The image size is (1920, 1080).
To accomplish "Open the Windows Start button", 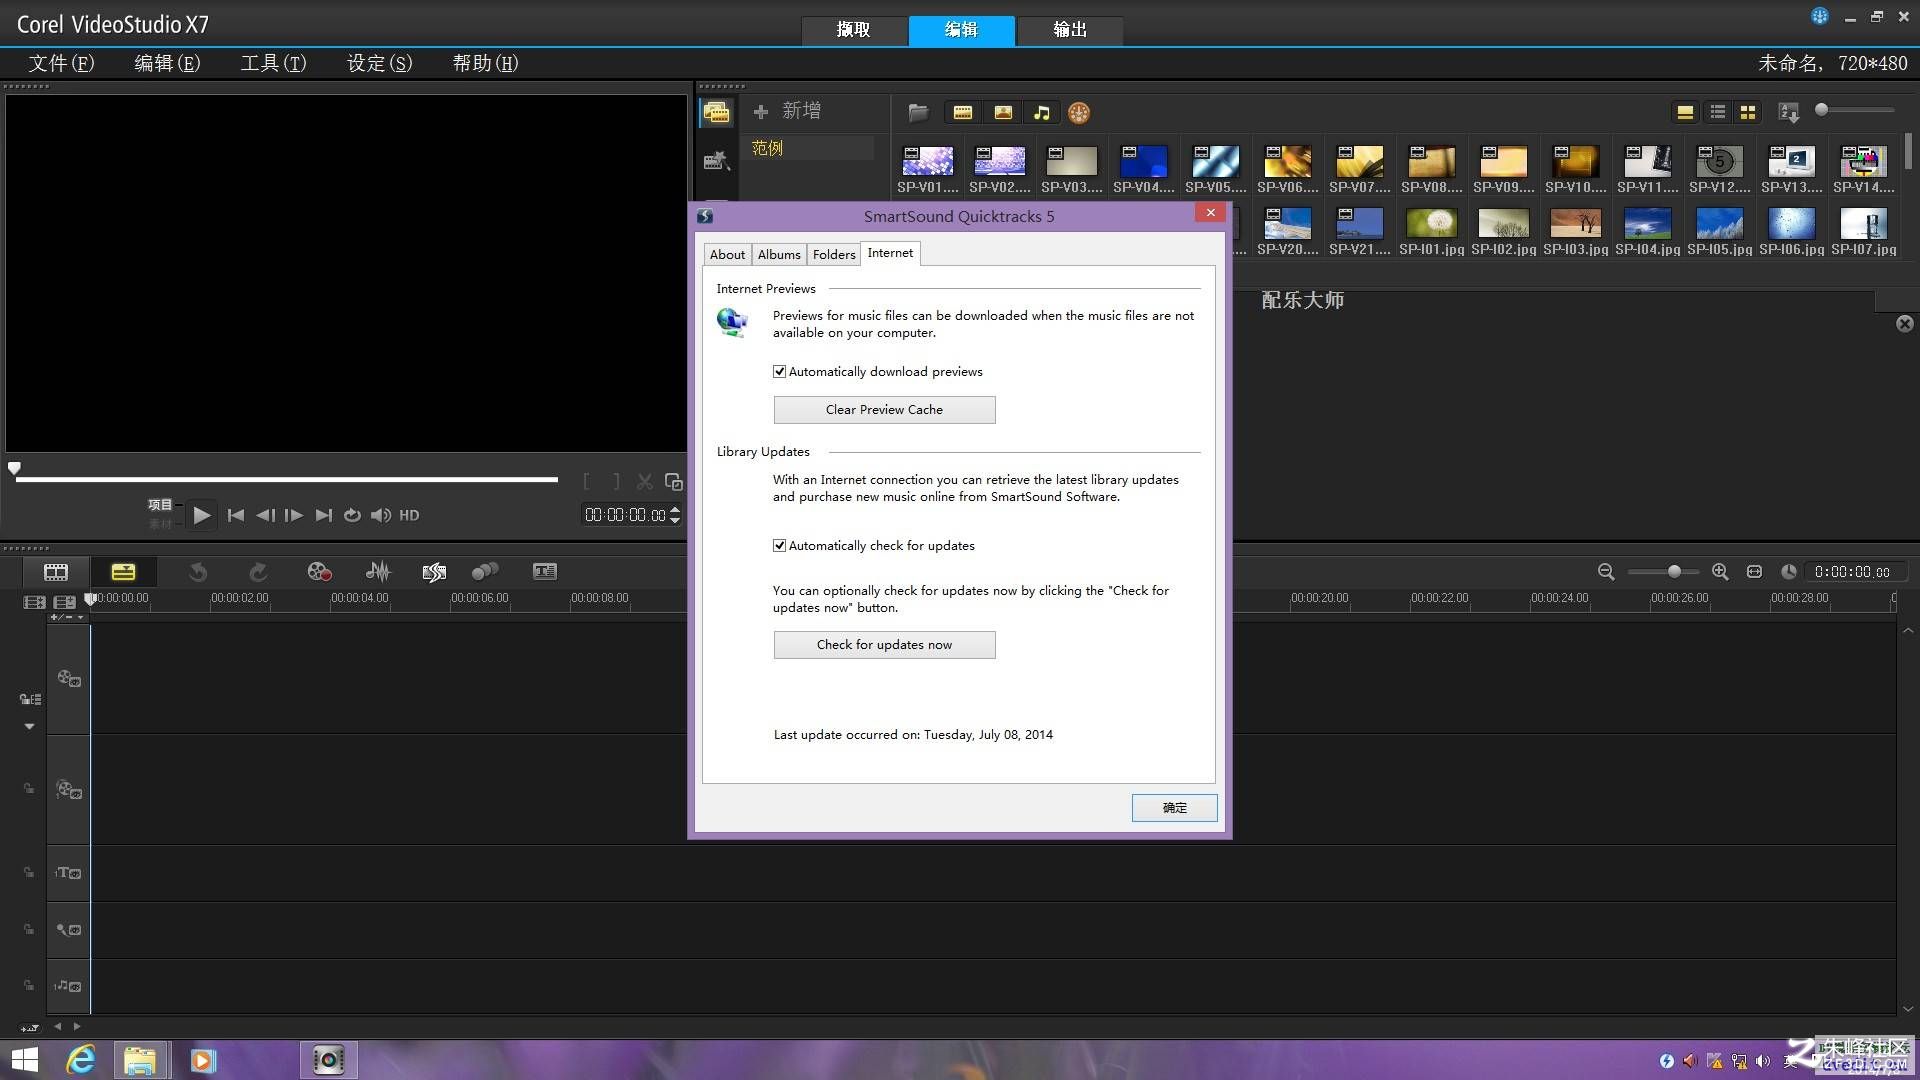I will point(24,1060).
